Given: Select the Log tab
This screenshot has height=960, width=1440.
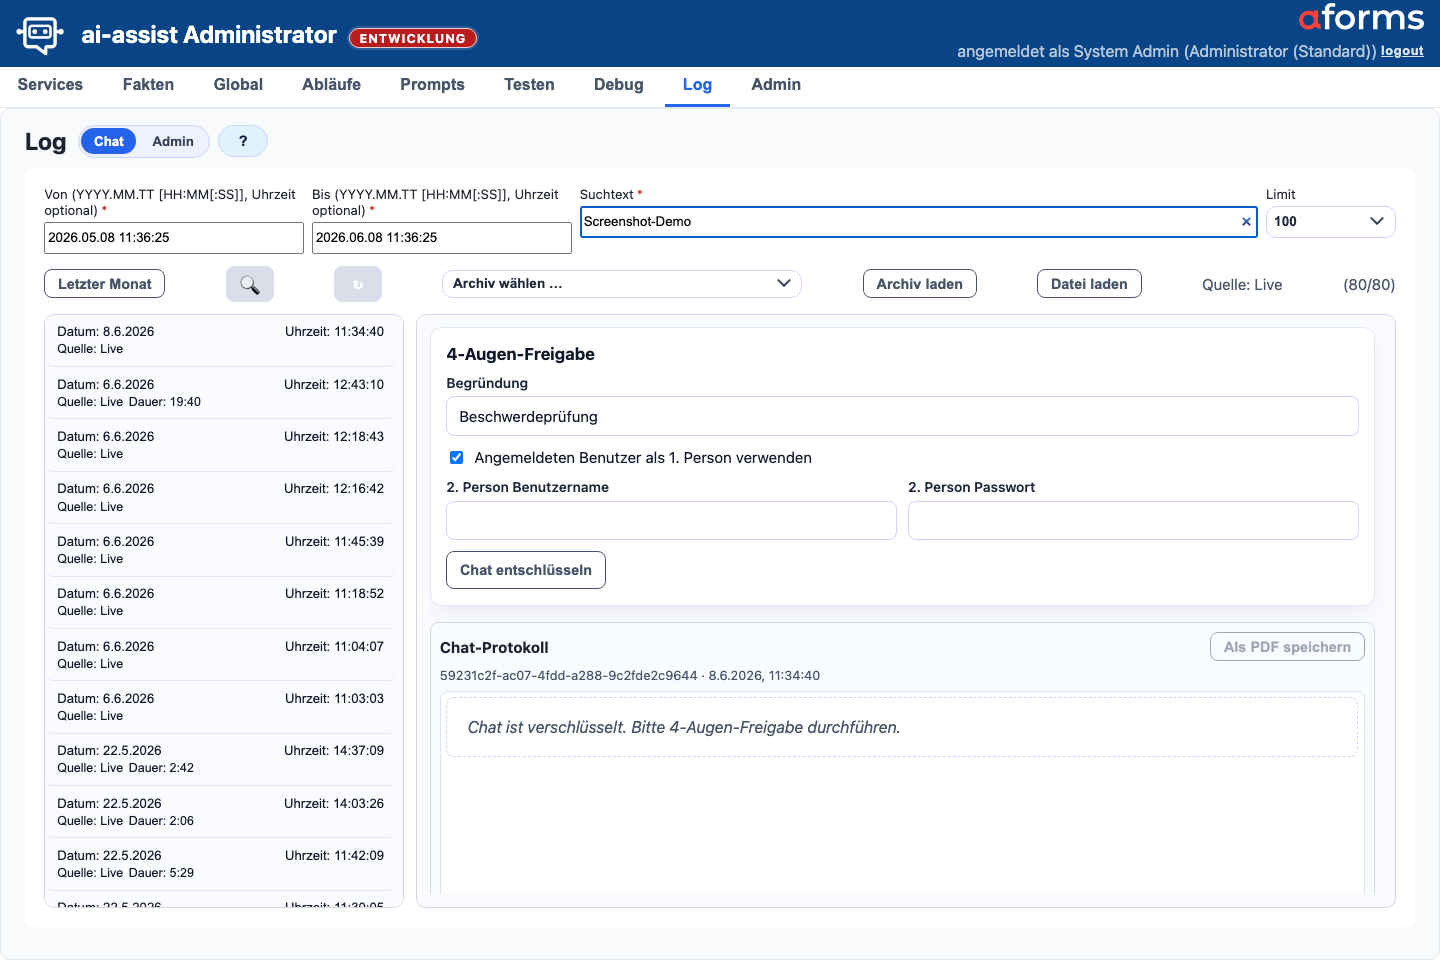Looking at the screenshot, I should (697, 85).
